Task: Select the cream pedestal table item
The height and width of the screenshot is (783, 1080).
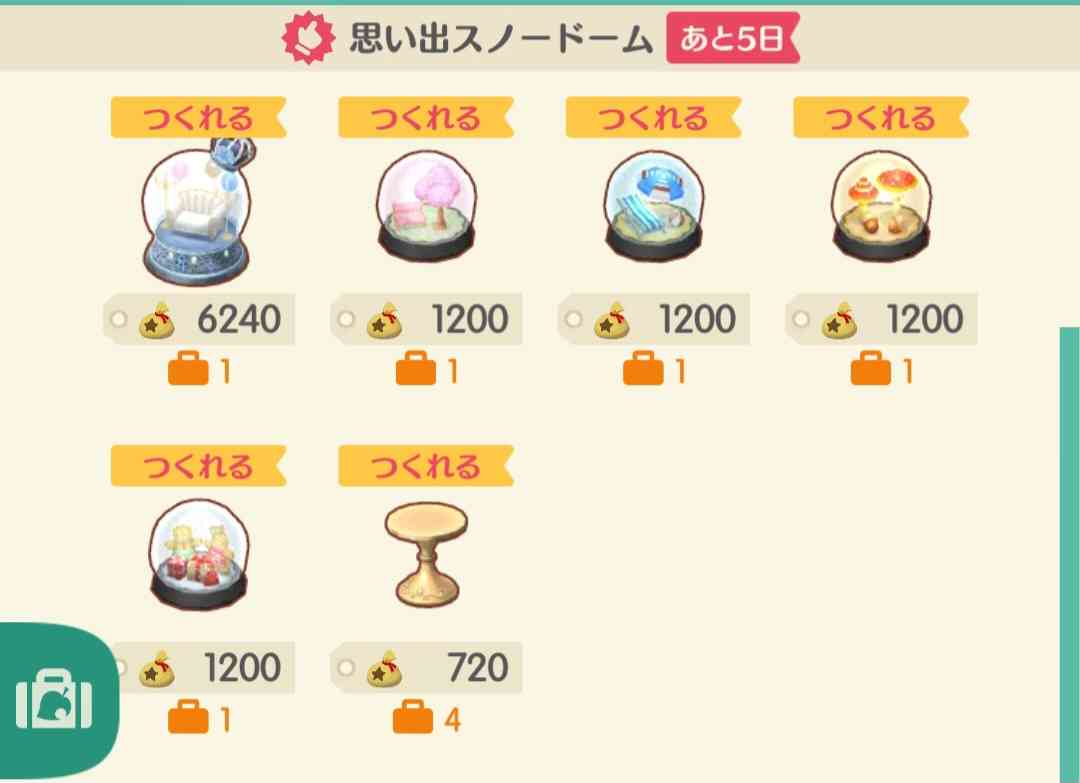Action: [x=426, y=554]
